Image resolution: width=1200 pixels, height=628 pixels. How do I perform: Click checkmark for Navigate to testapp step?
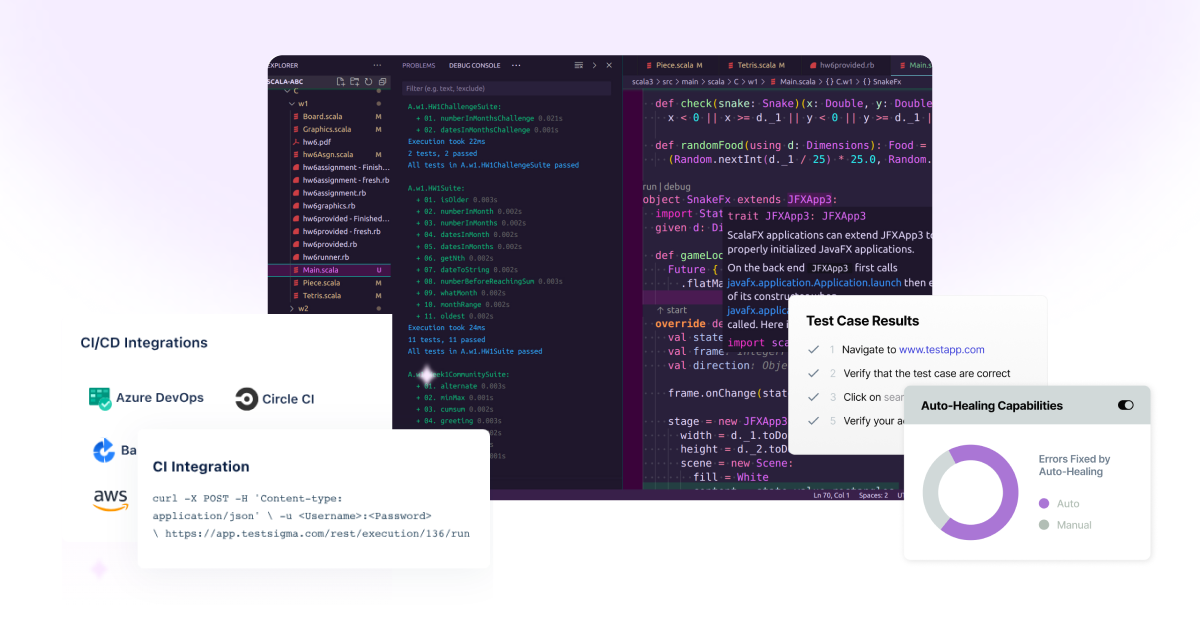814,350
